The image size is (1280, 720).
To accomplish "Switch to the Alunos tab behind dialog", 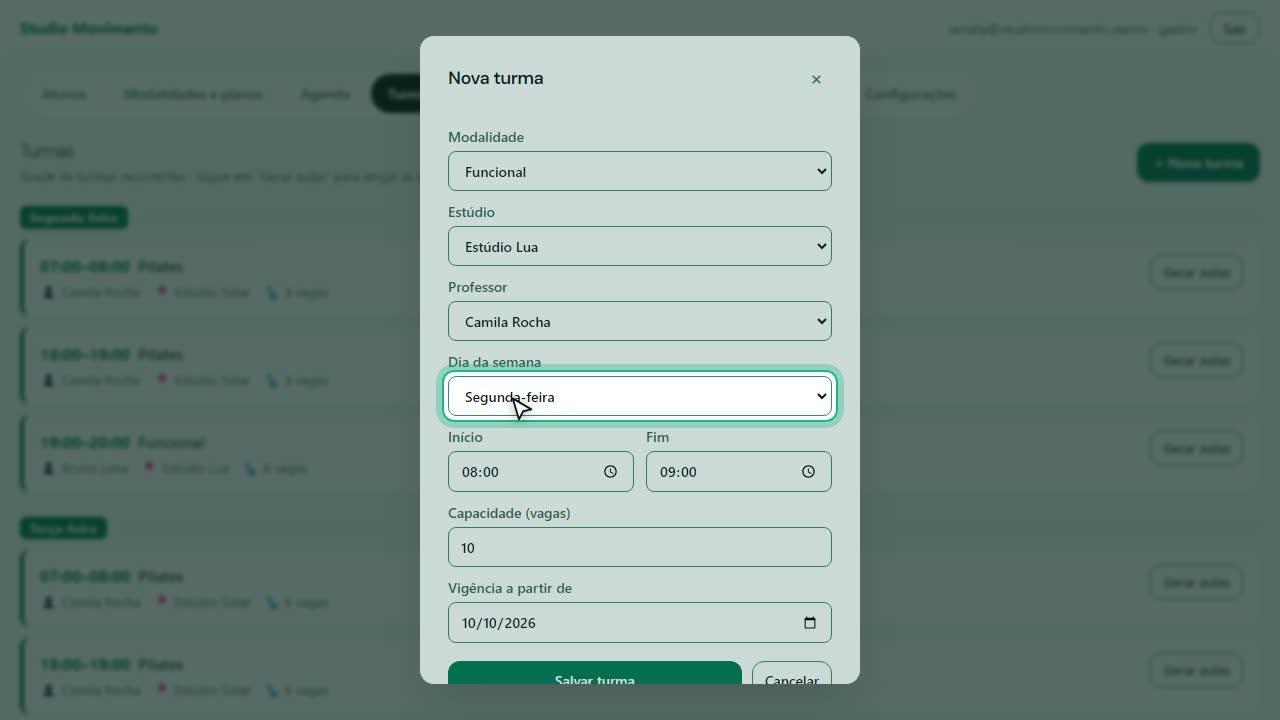I will coord(64,94).
